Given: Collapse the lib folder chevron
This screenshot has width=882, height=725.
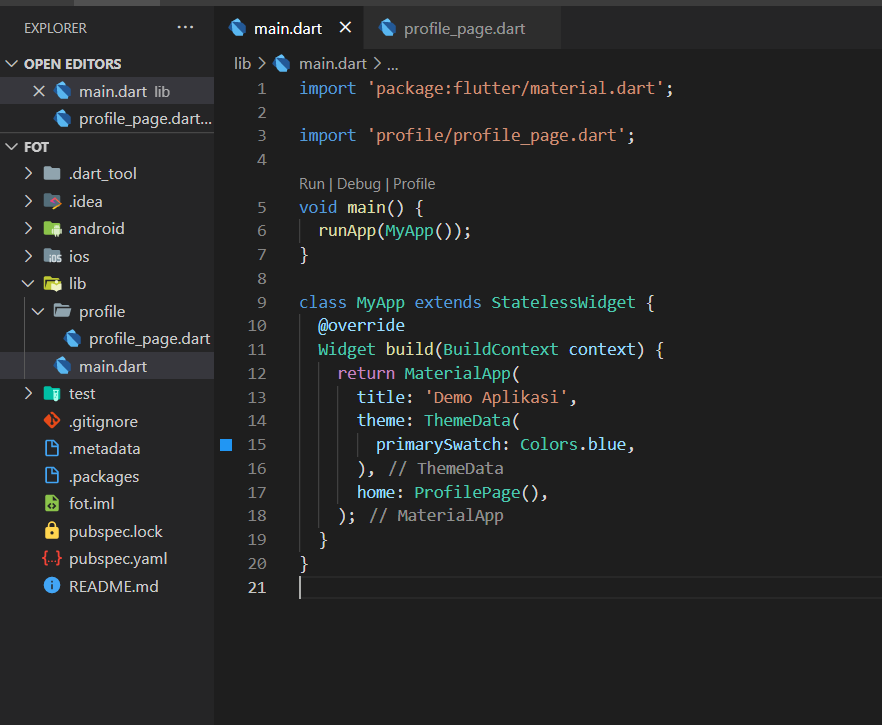Looking at the screenshot, I should (28, 284).
